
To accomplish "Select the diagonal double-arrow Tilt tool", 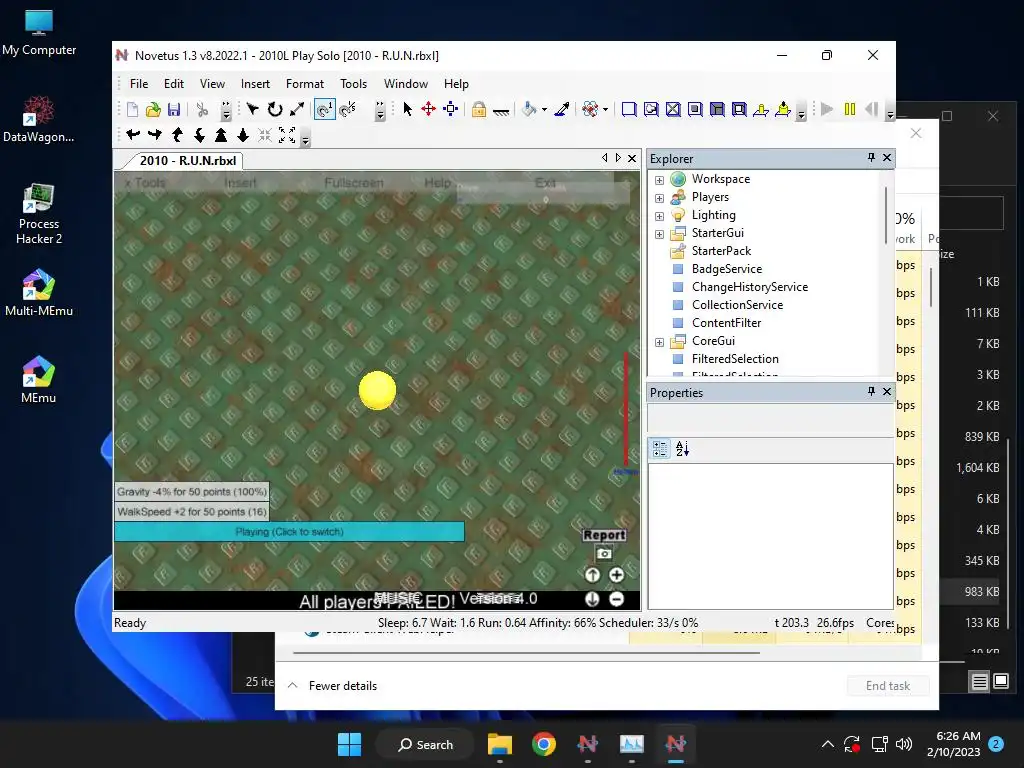I will [x=297, y=109].
